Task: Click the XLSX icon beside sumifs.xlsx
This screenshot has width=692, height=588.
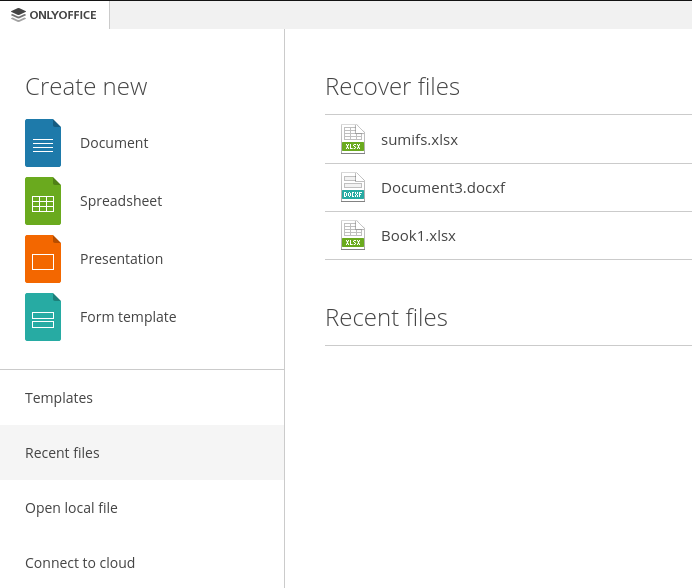Action: pos(353,139)
